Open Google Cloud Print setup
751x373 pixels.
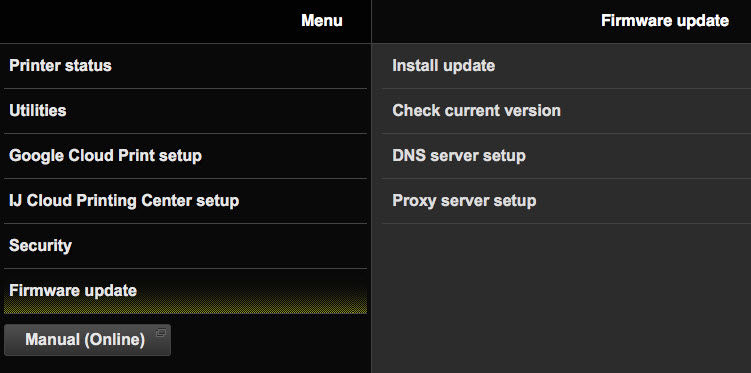click(x=185, y=156)
